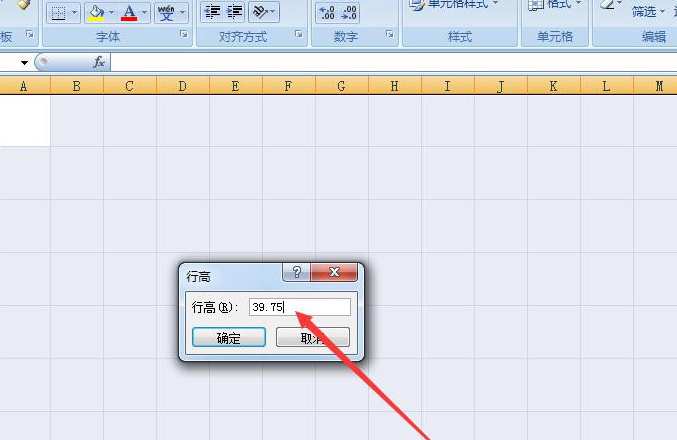This screenshot has width=677, height=440.
Task: Increase indent in alignment group
Action: (234, 12)
